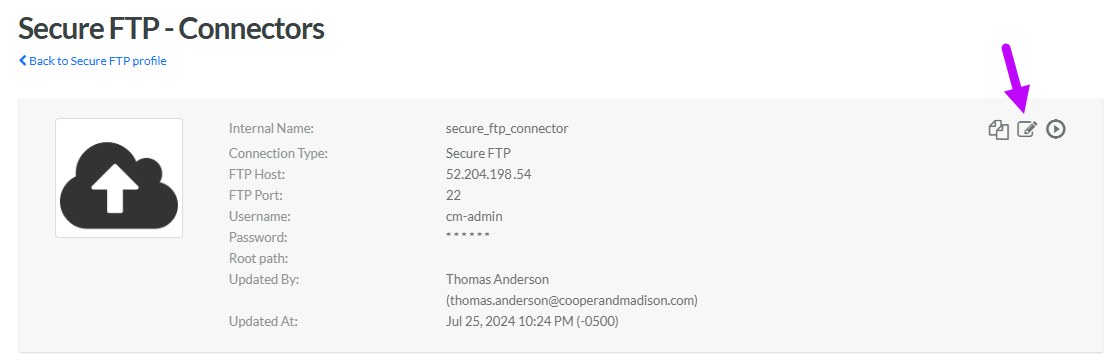
Task: Click the Connection Type label
Action: 279,153
